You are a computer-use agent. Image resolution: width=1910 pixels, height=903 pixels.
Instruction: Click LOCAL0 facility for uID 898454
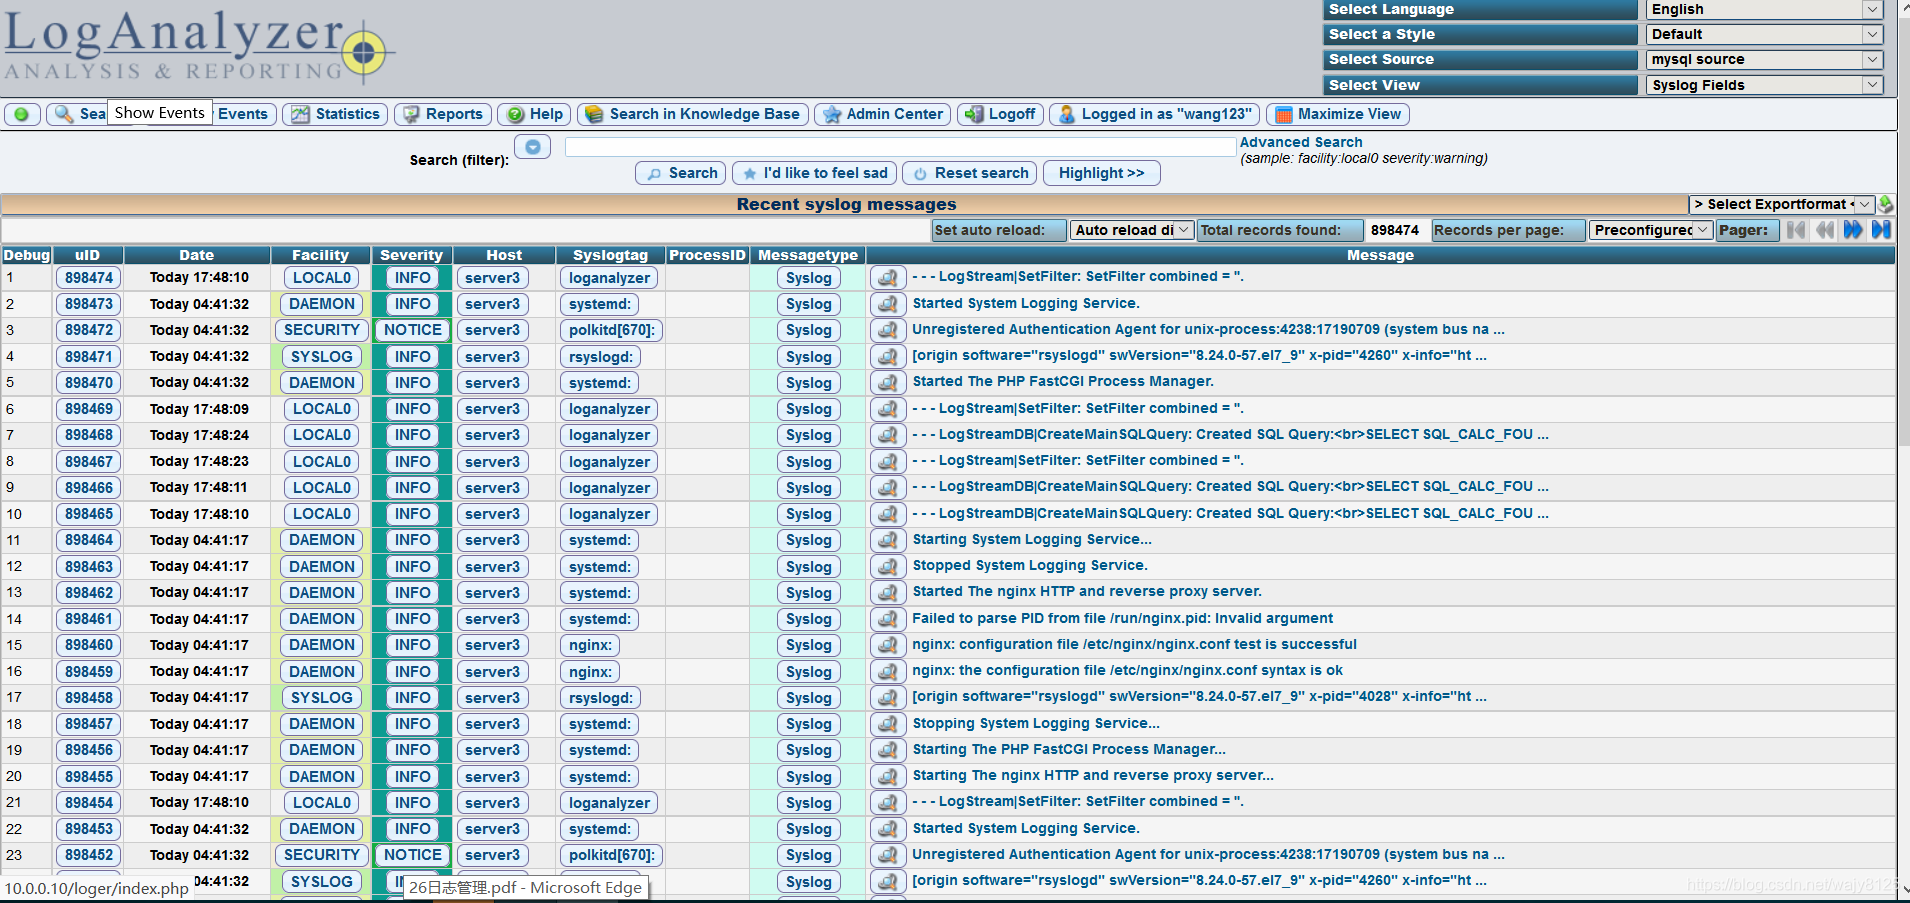(322, 802)
